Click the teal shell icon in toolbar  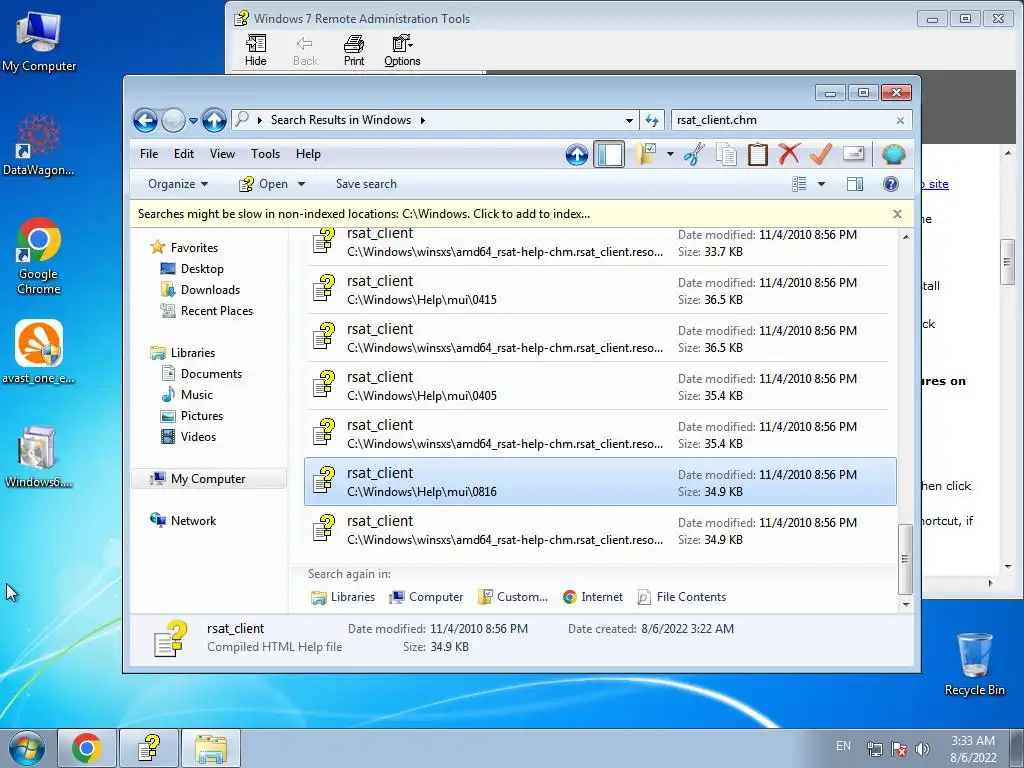[x=893, y=155]
